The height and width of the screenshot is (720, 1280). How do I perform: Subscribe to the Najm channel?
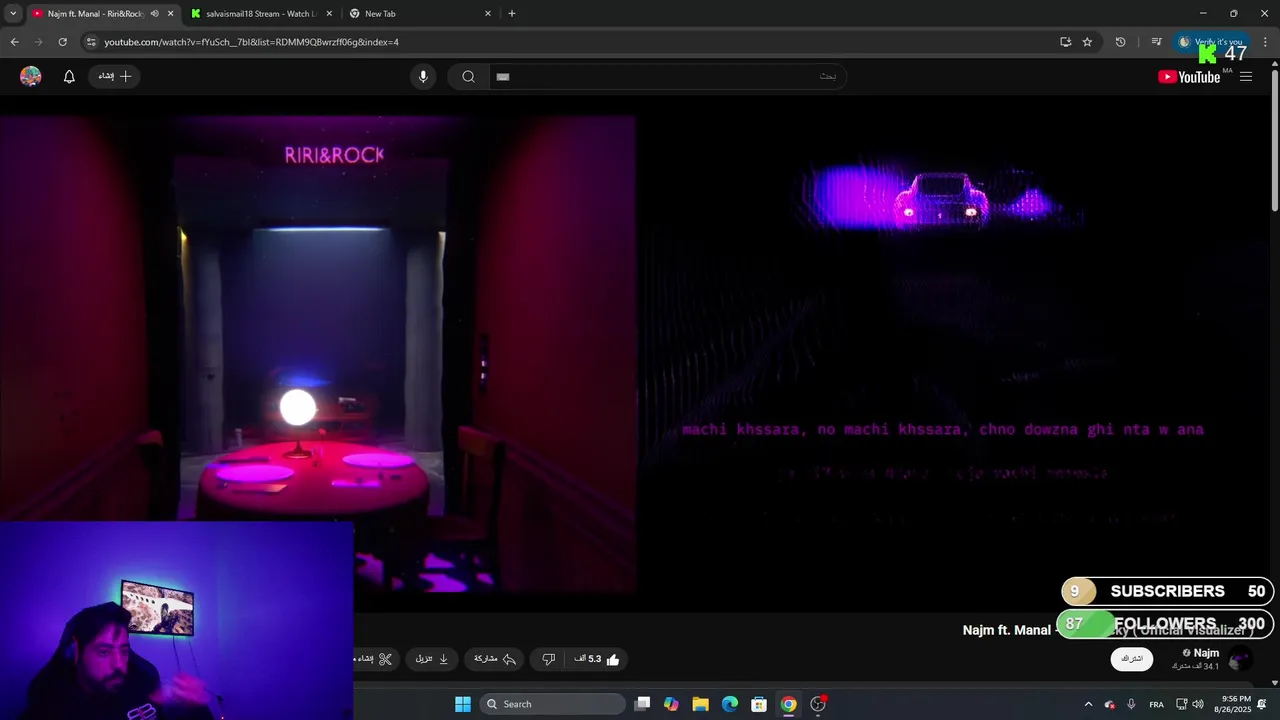point(1132,659)
